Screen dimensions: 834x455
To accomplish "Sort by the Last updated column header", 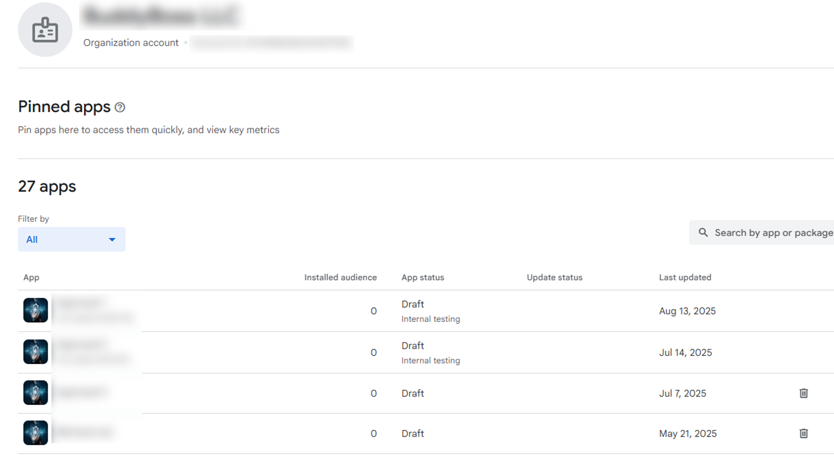I will [685, 277].
